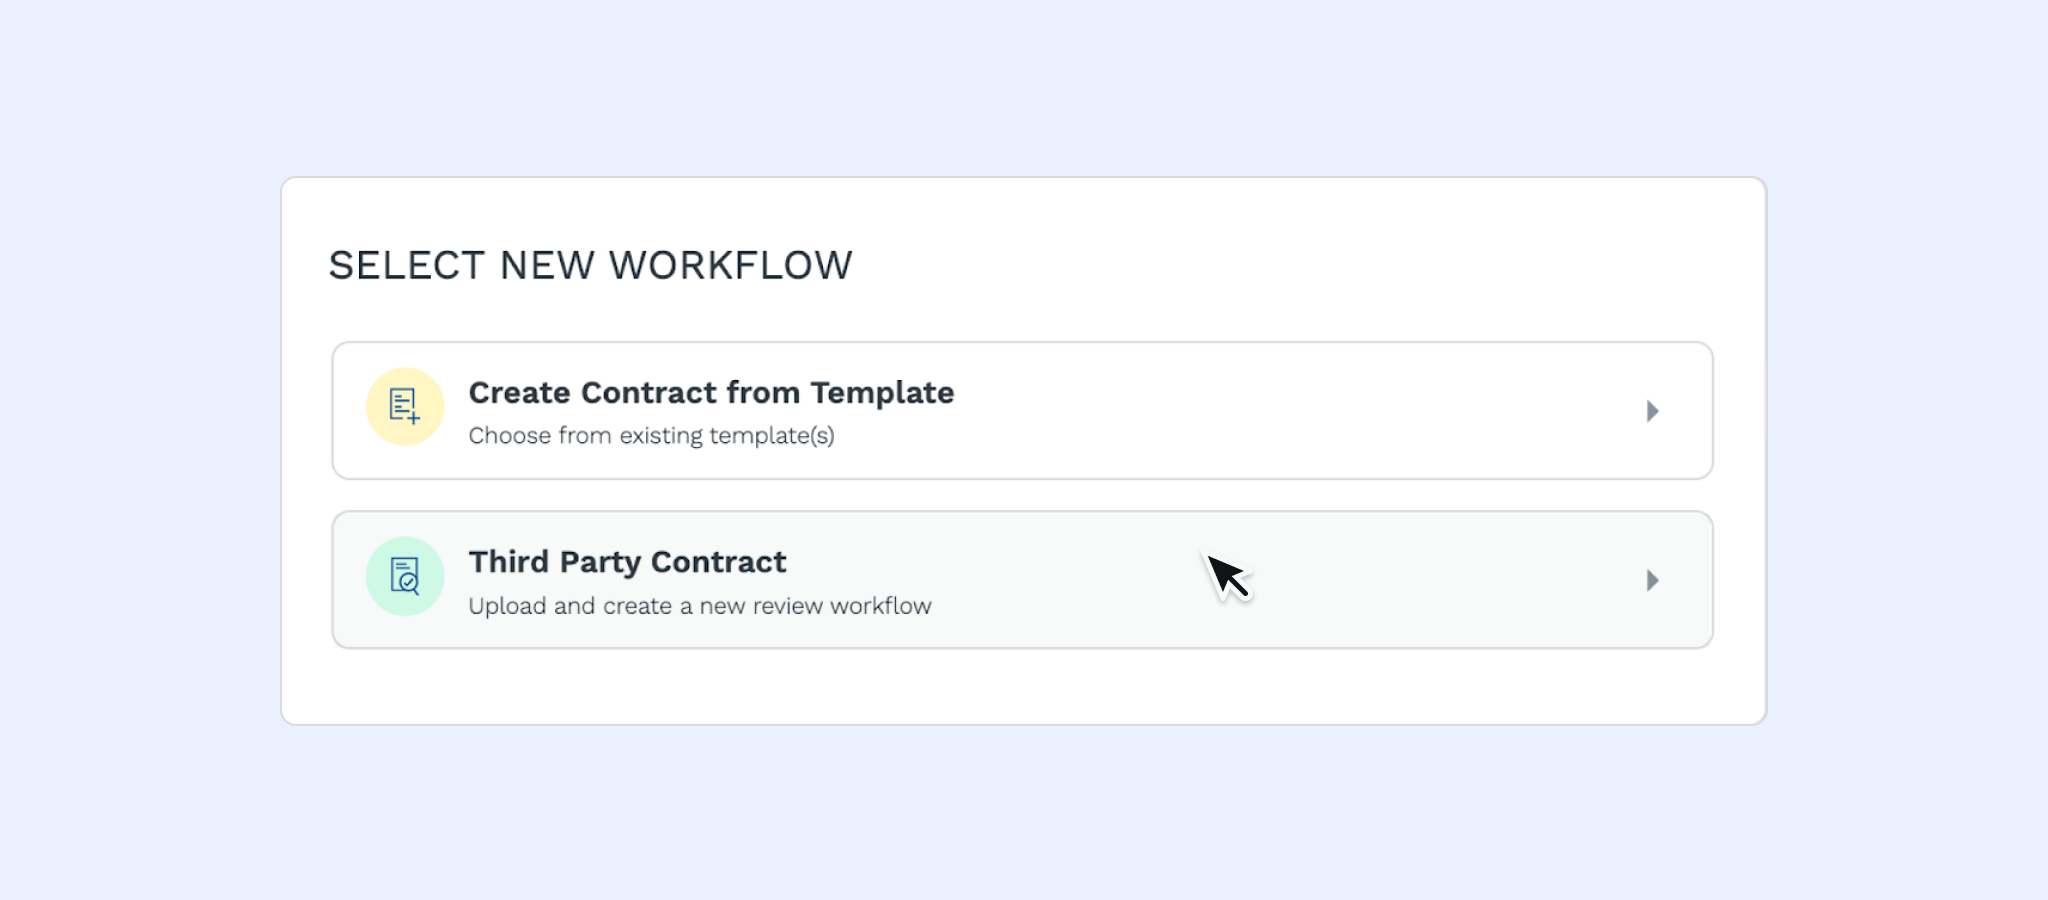Click the "Third Party Contract" title text
The width and height of the screenshot is (2048, 900).
[627, 562]
